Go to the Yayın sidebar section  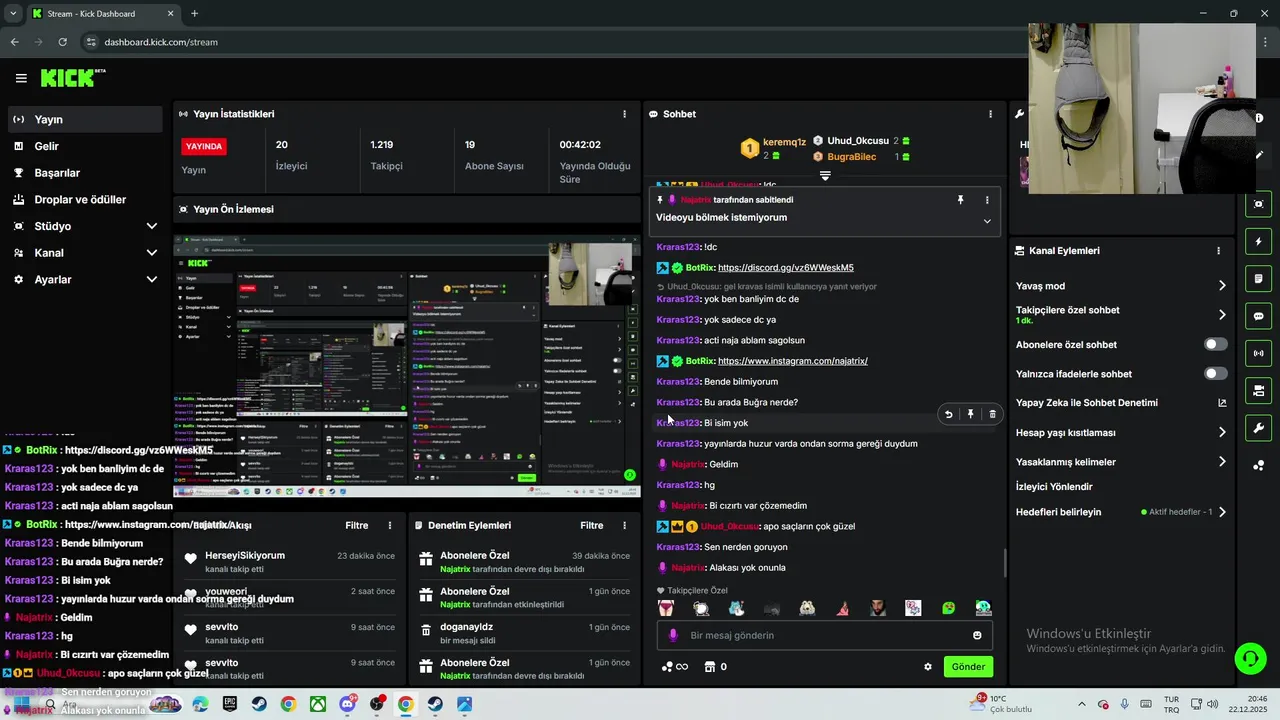pos(84,119)
